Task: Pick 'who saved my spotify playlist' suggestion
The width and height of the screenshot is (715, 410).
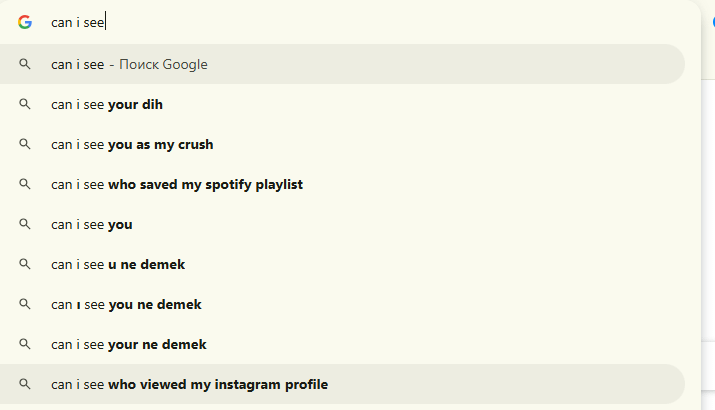Action: click(342, 184)
